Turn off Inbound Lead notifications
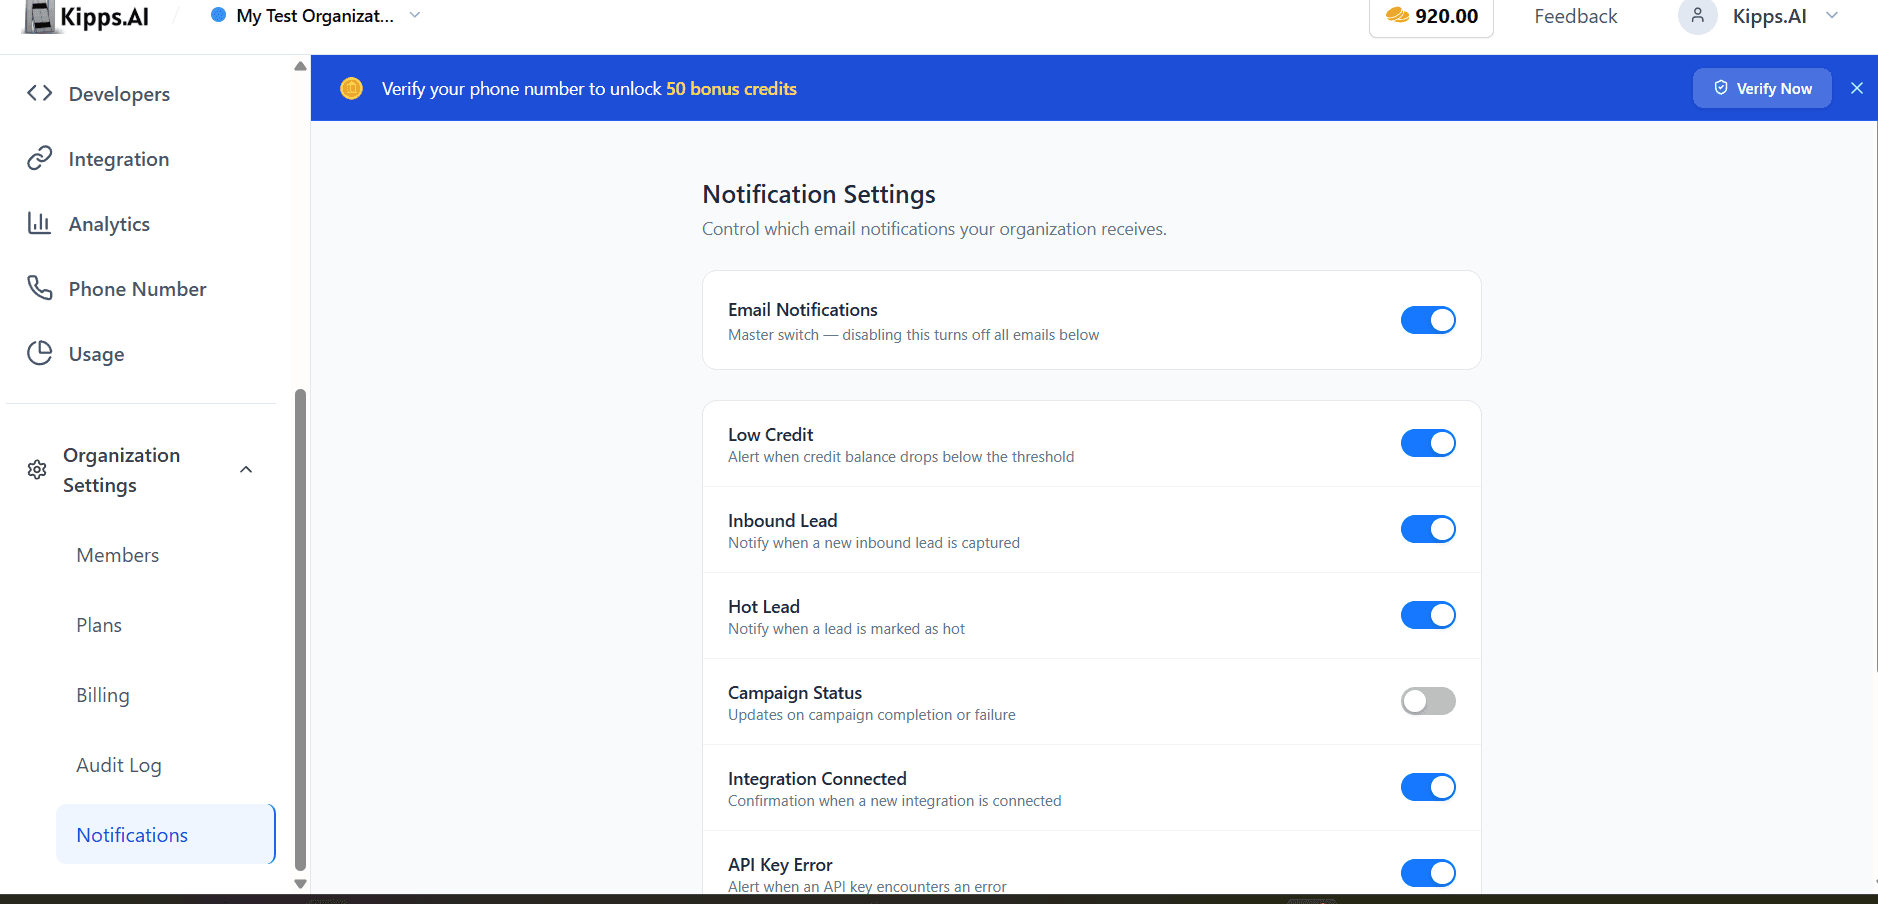 1428,529
